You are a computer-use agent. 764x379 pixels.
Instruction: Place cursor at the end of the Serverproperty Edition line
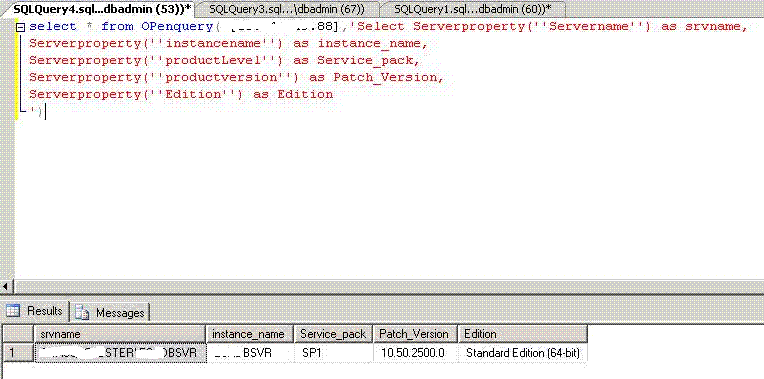tap(334, 95)
